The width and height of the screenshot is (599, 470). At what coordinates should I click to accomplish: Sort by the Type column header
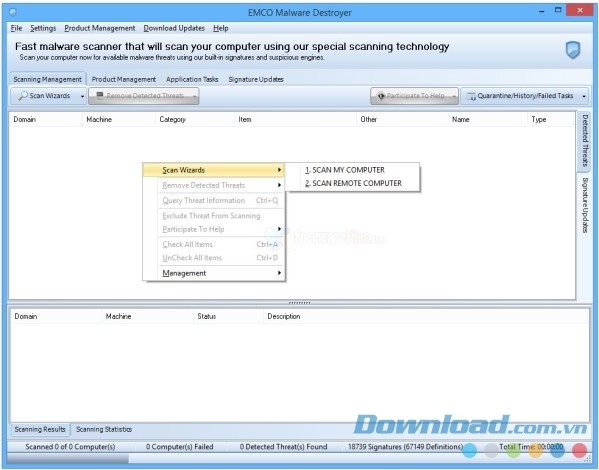(550, 119)
